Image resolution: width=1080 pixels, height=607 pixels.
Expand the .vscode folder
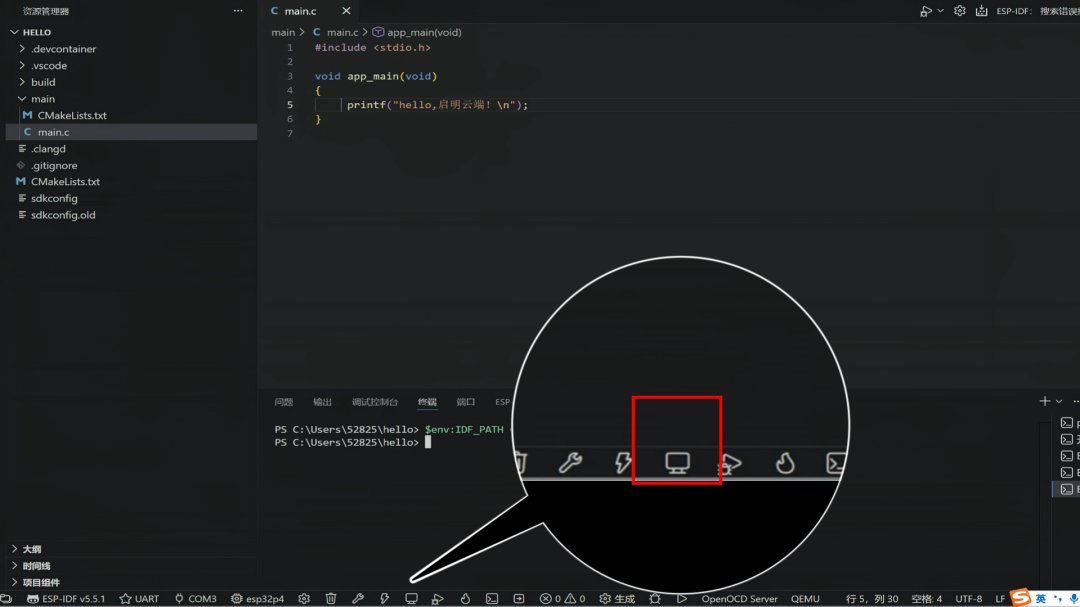click(x=22, y=65)
